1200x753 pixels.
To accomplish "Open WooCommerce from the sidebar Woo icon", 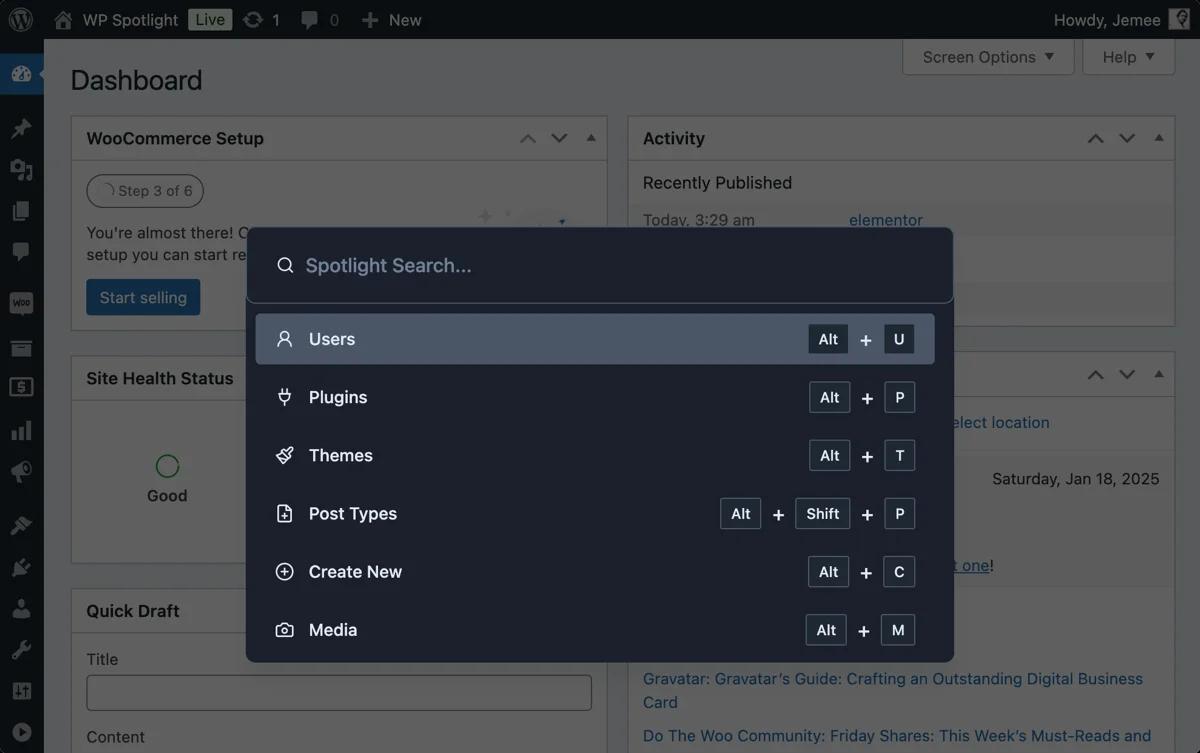I will point(21,303).
